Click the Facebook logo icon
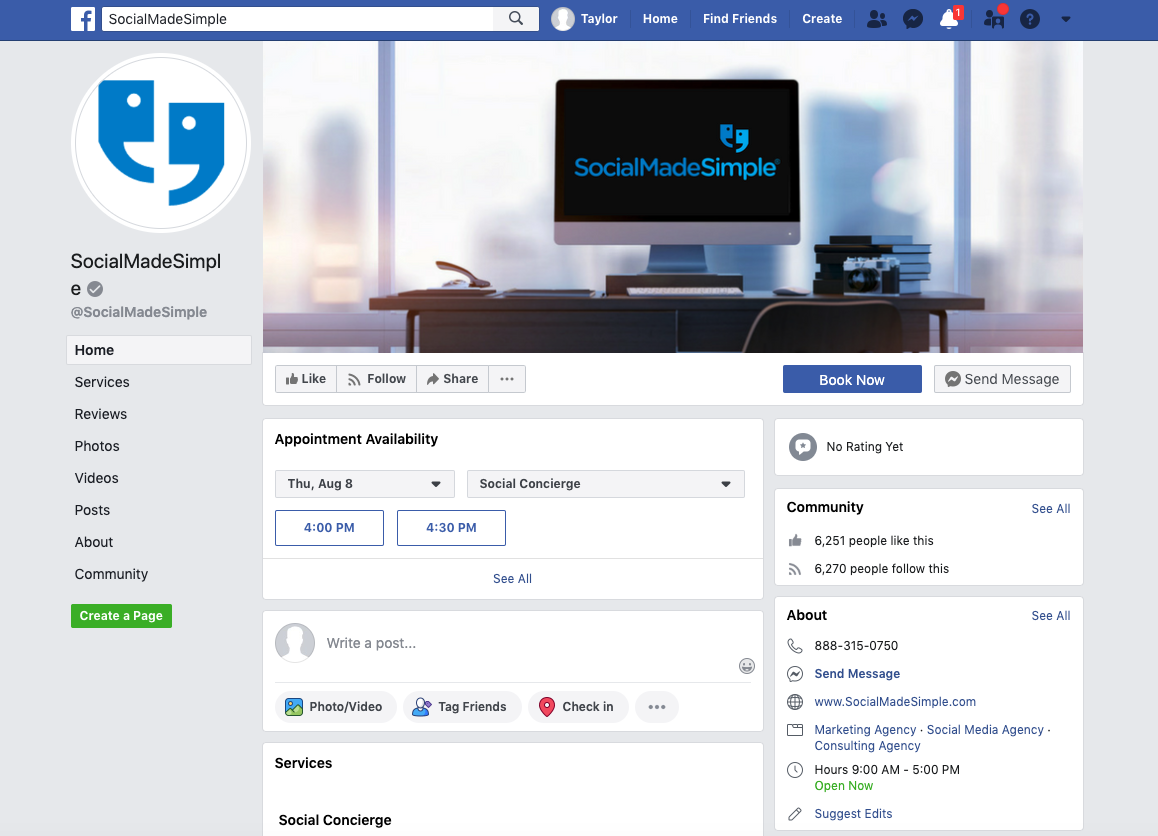This screenshot has width=1158, height=836. click(83, 18)
